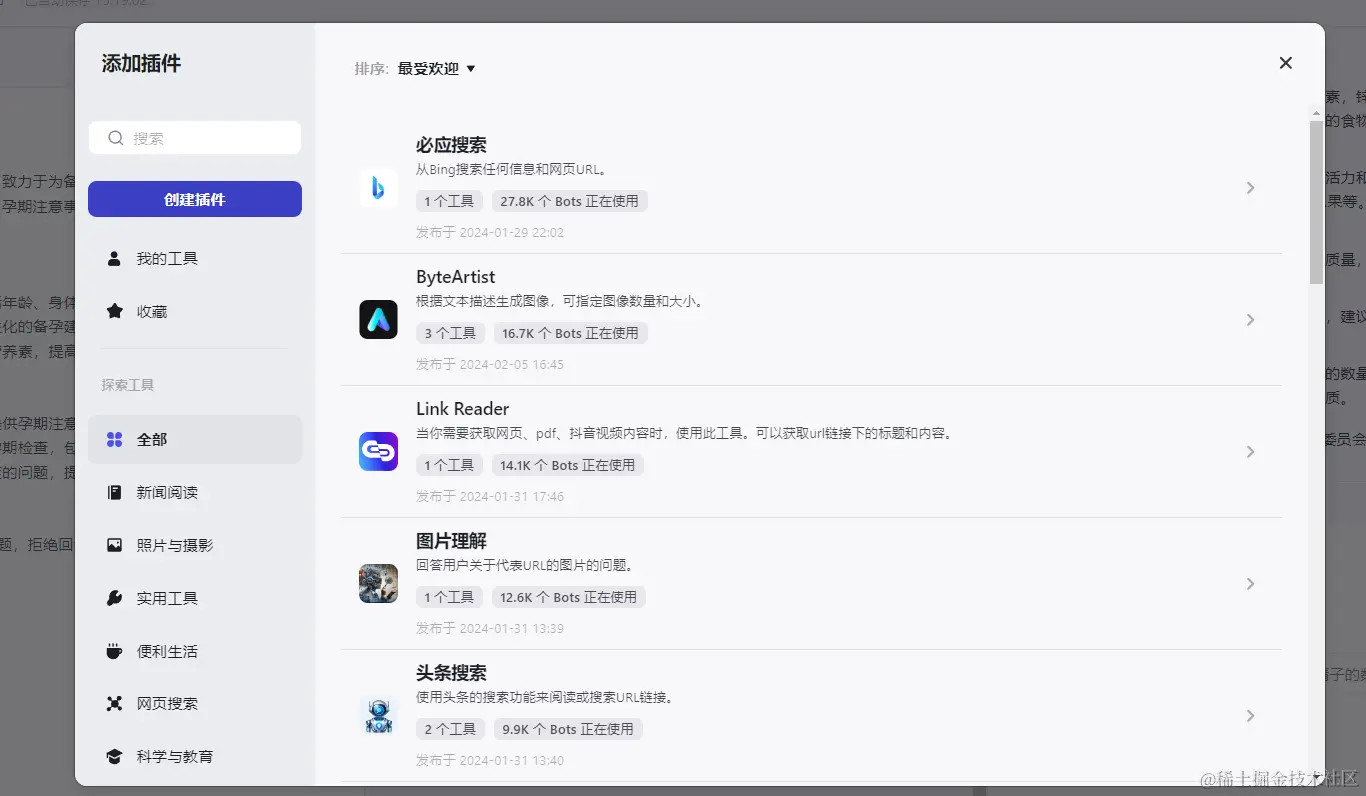Click the 14.1K 个 Bots 正在使用 tag
This screenshot has width=1366, height=796.
[568, 465]
